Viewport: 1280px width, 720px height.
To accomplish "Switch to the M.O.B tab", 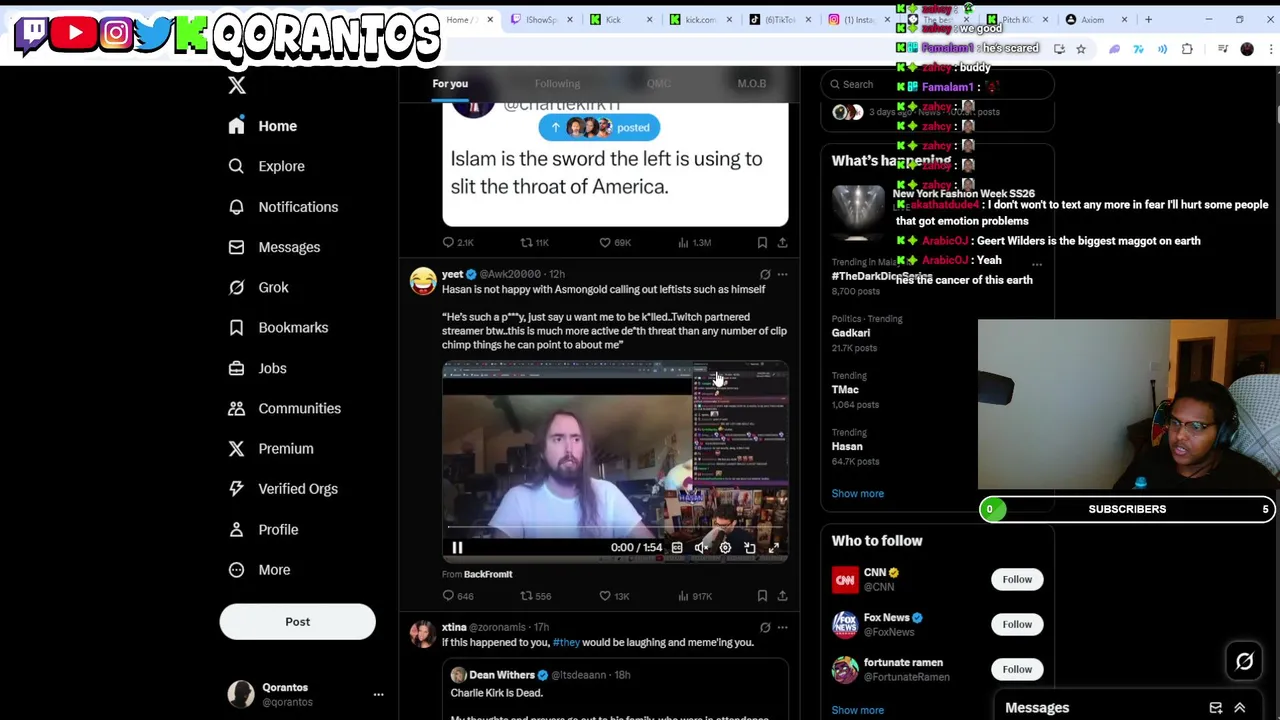I will coord(752,84).
